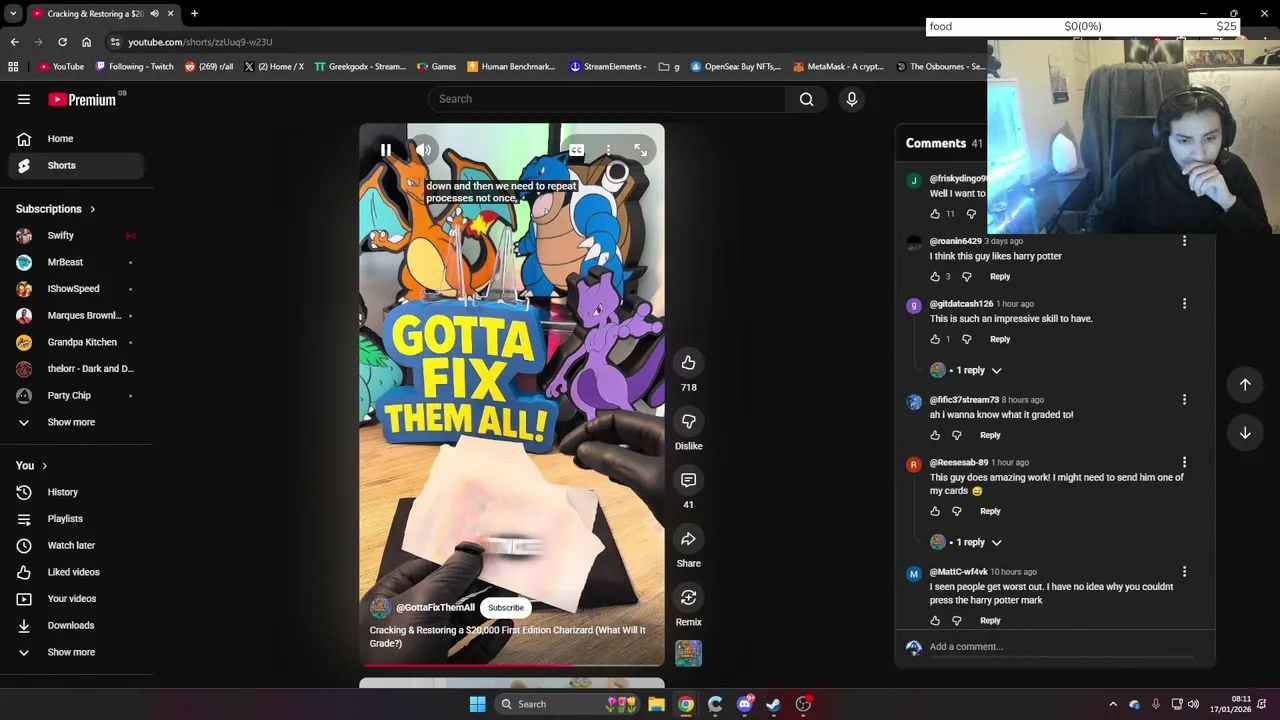Open MrBeast subscription channel
This screenshot has width=1280, height=720.
[x=76, y=262]
